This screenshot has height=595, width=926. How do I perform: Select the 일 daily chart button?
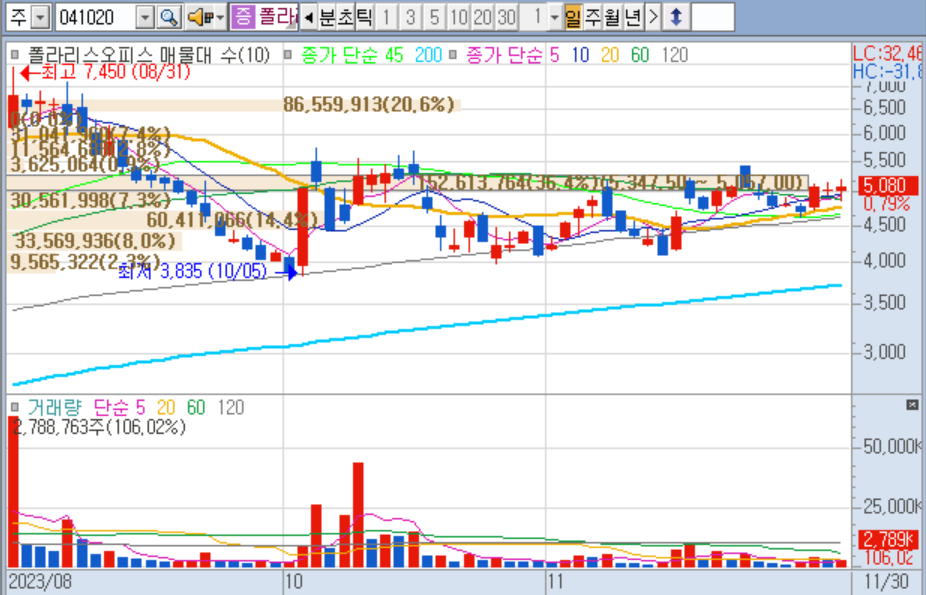(x=573, y=17)
